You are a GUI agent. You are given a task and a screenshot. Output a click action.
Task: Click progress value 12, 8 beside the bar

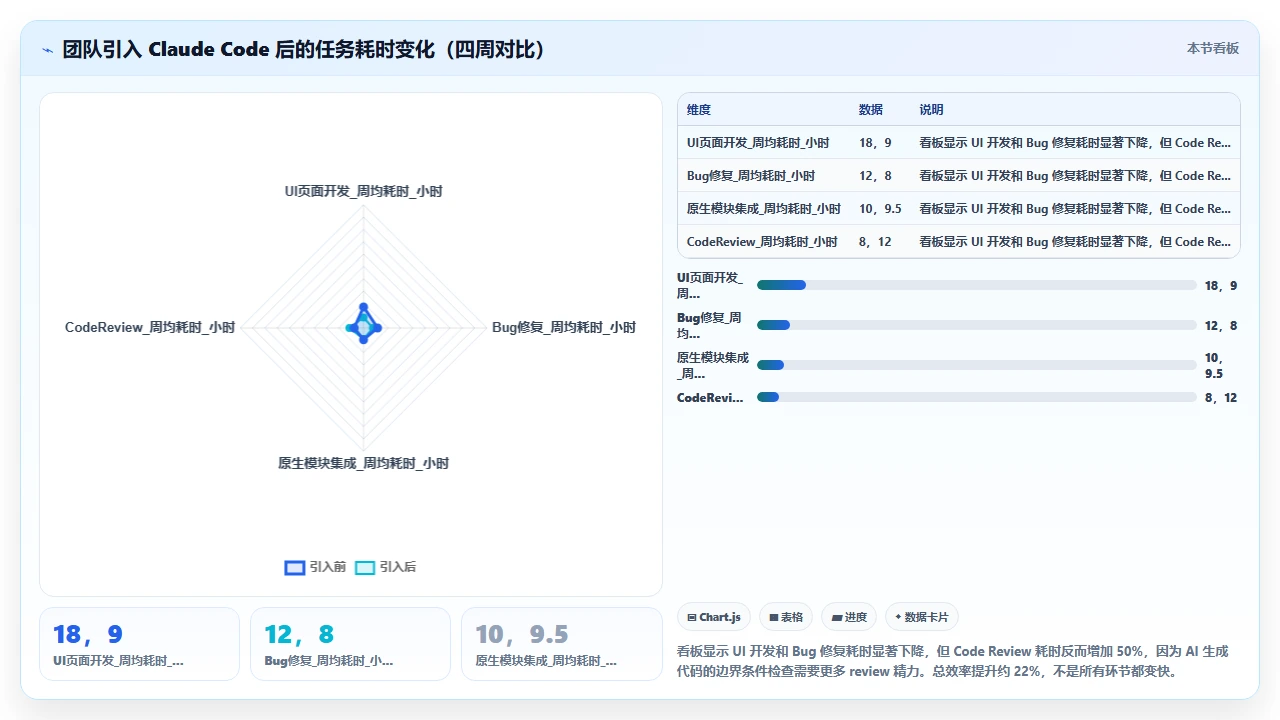[x=1221, y=325]
